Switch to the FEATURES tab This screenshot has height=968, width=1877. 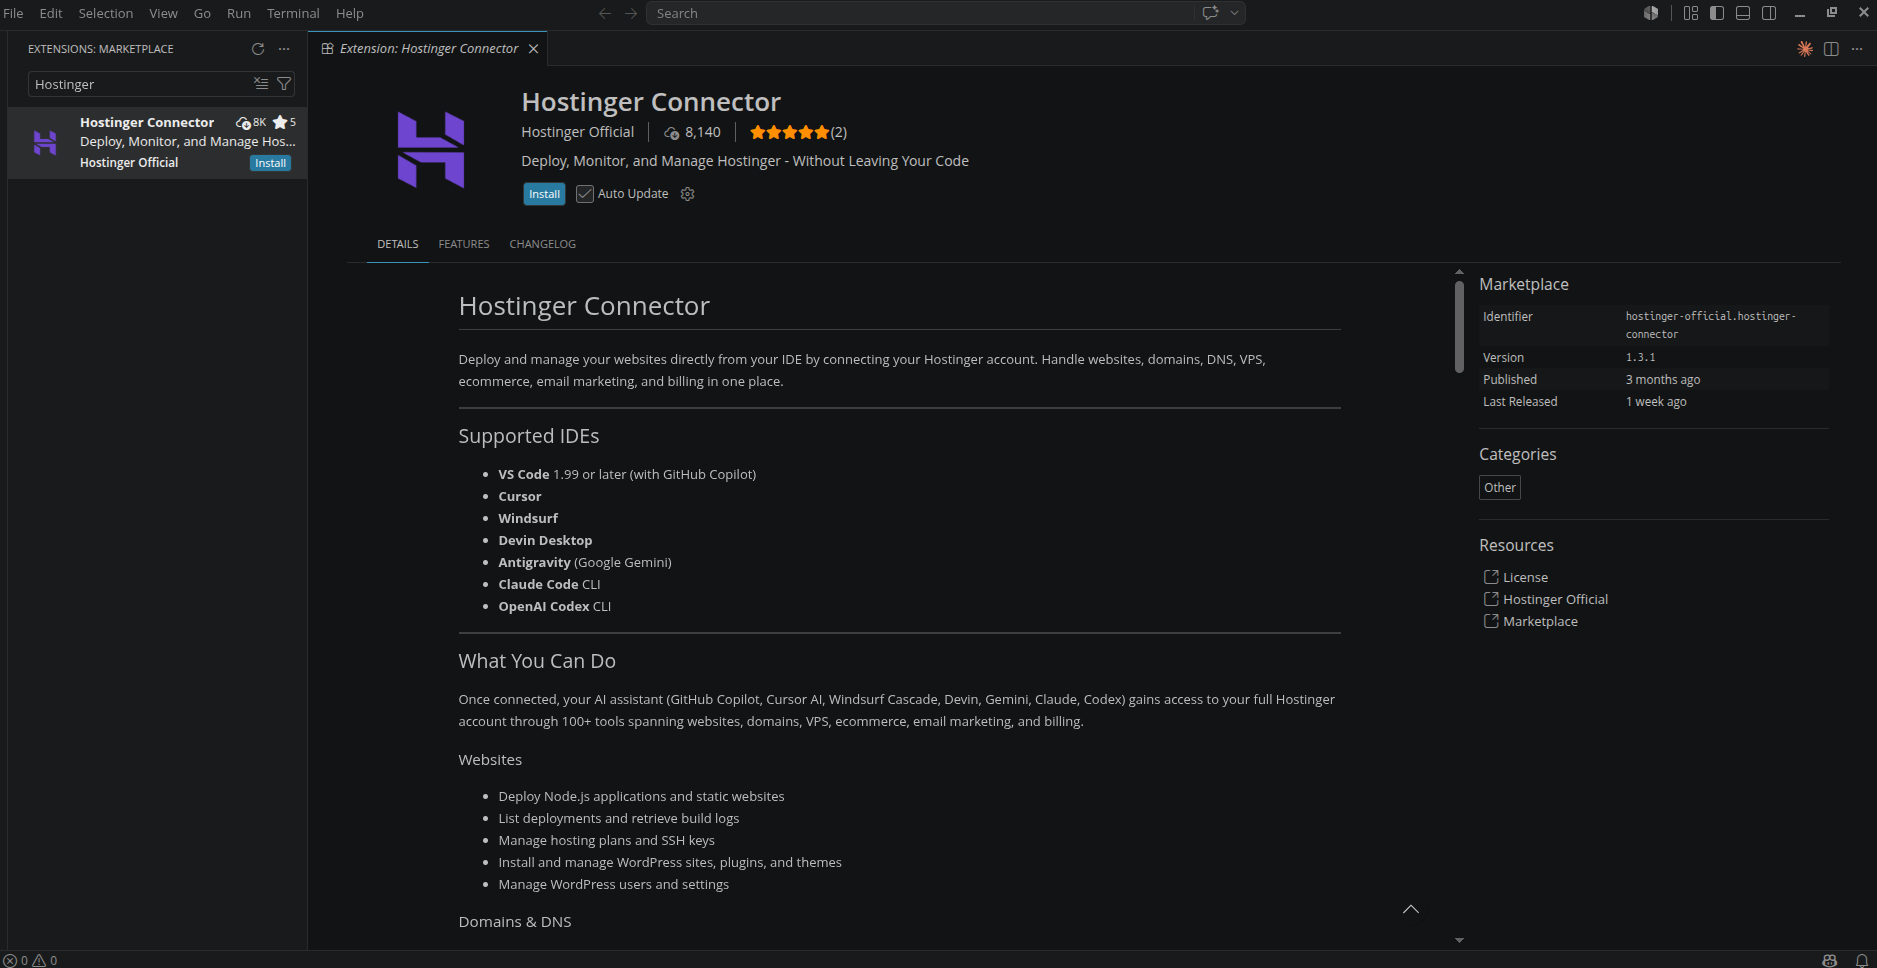(464, 244)
